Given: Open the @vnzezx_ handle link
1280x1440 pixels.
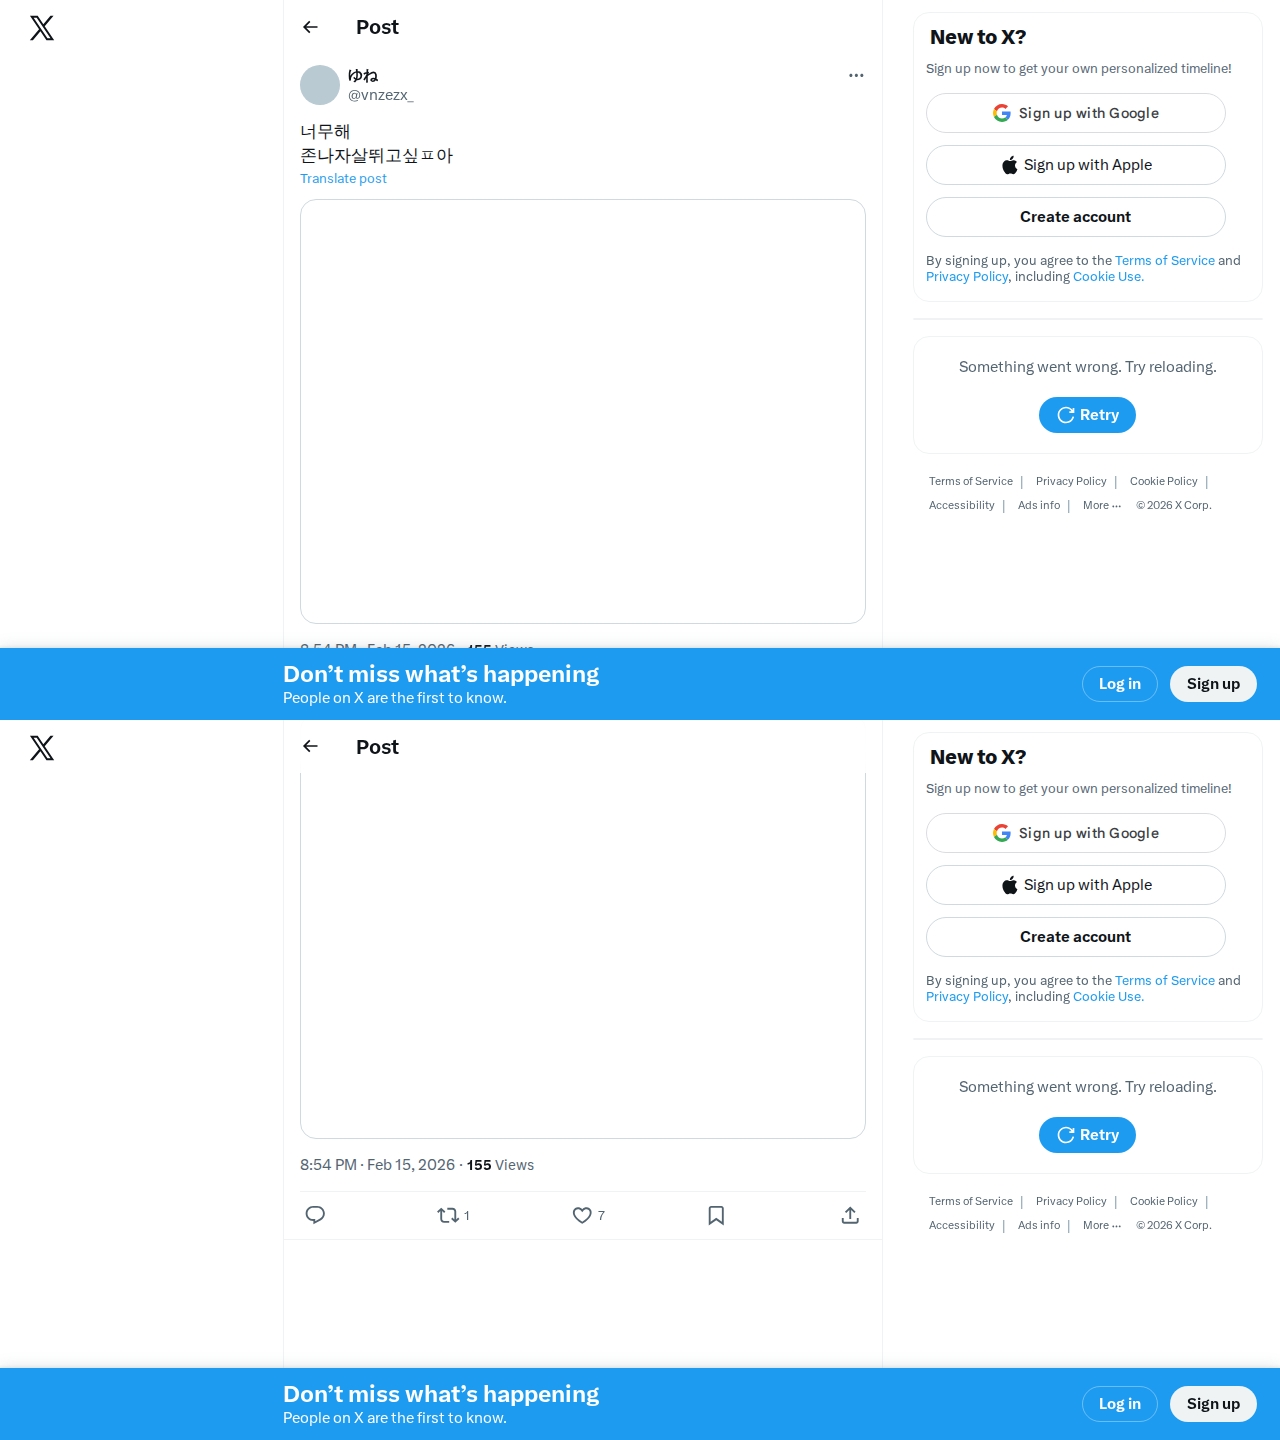Looking at the screenshot, I should [381, 95].
